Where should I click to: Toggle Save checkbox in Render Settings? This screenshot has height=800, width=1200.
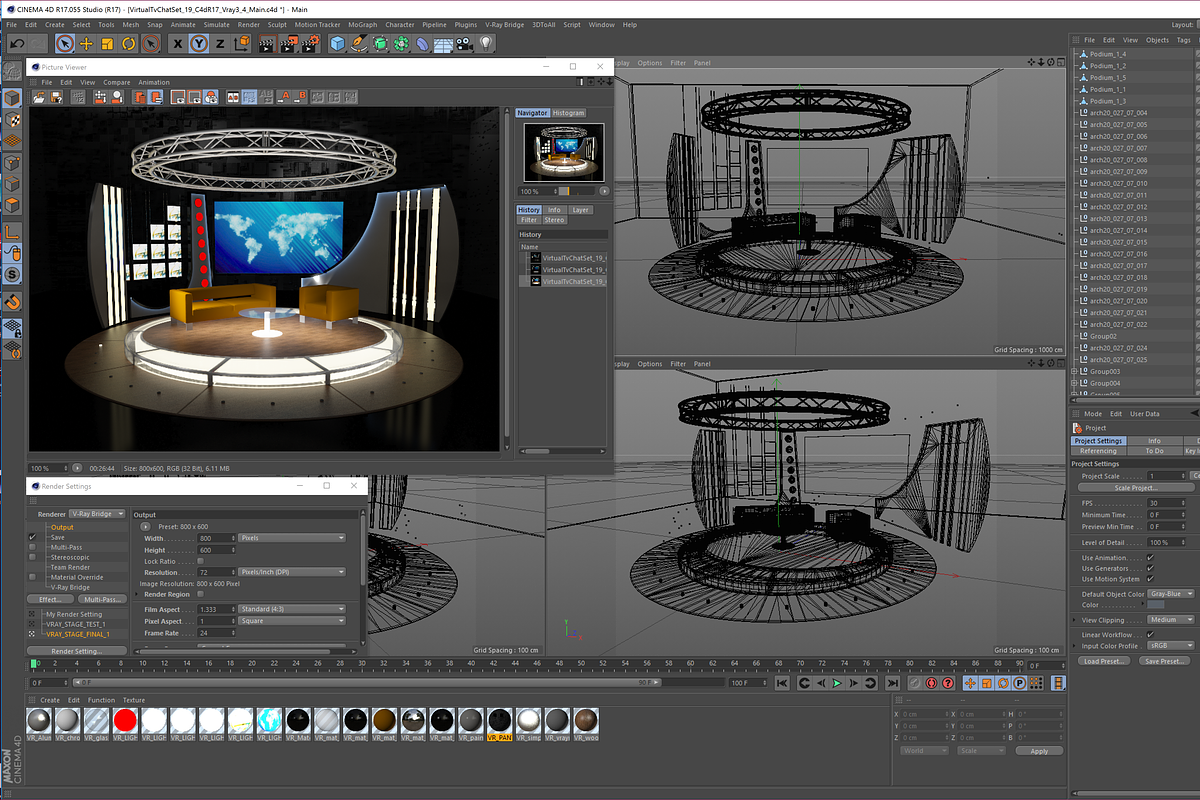(x=33, y=537)
